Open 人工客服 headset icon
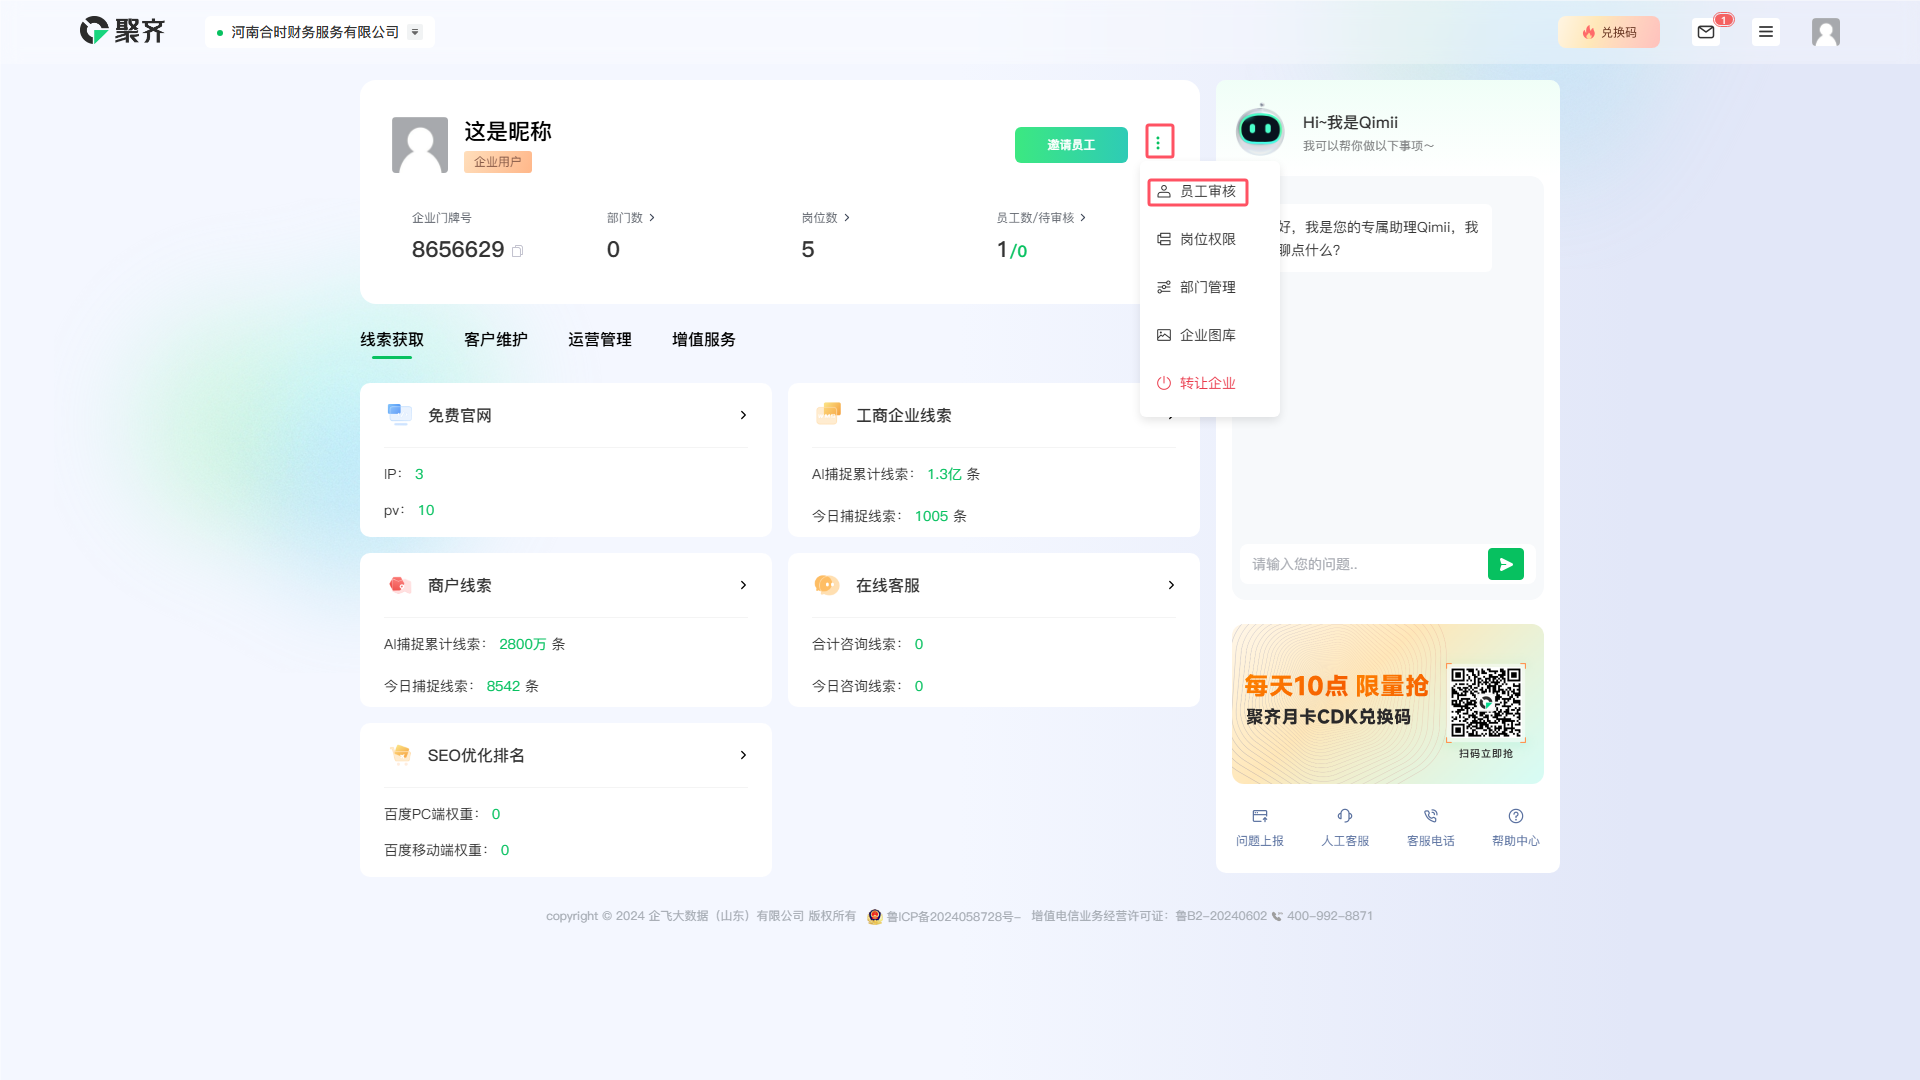Viewport: 1920px width, 1080px height. (1345, 816)
